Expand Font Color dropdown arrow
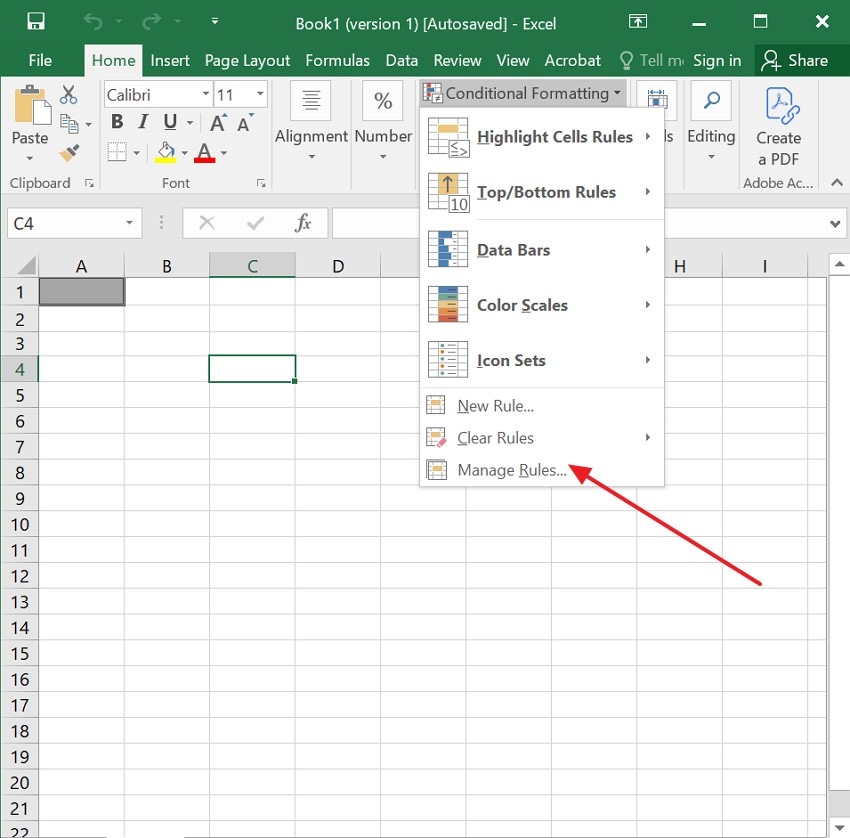 tap(223, 153)
